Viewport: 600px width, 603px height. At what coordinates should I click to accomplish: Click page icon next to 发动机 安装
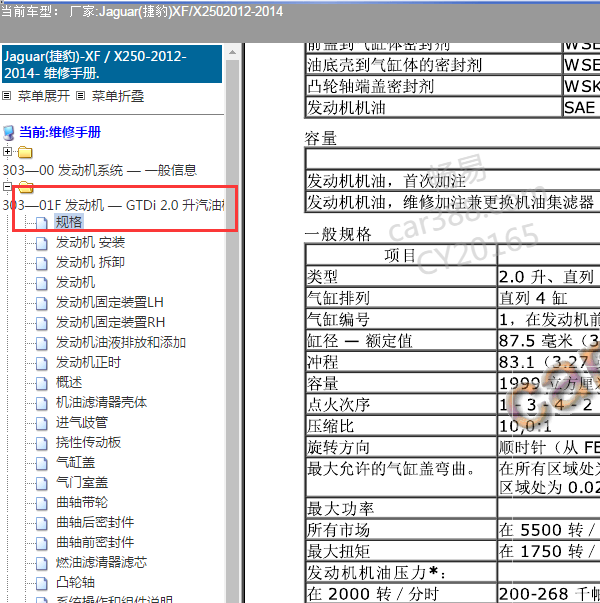[x=42, y=243]
